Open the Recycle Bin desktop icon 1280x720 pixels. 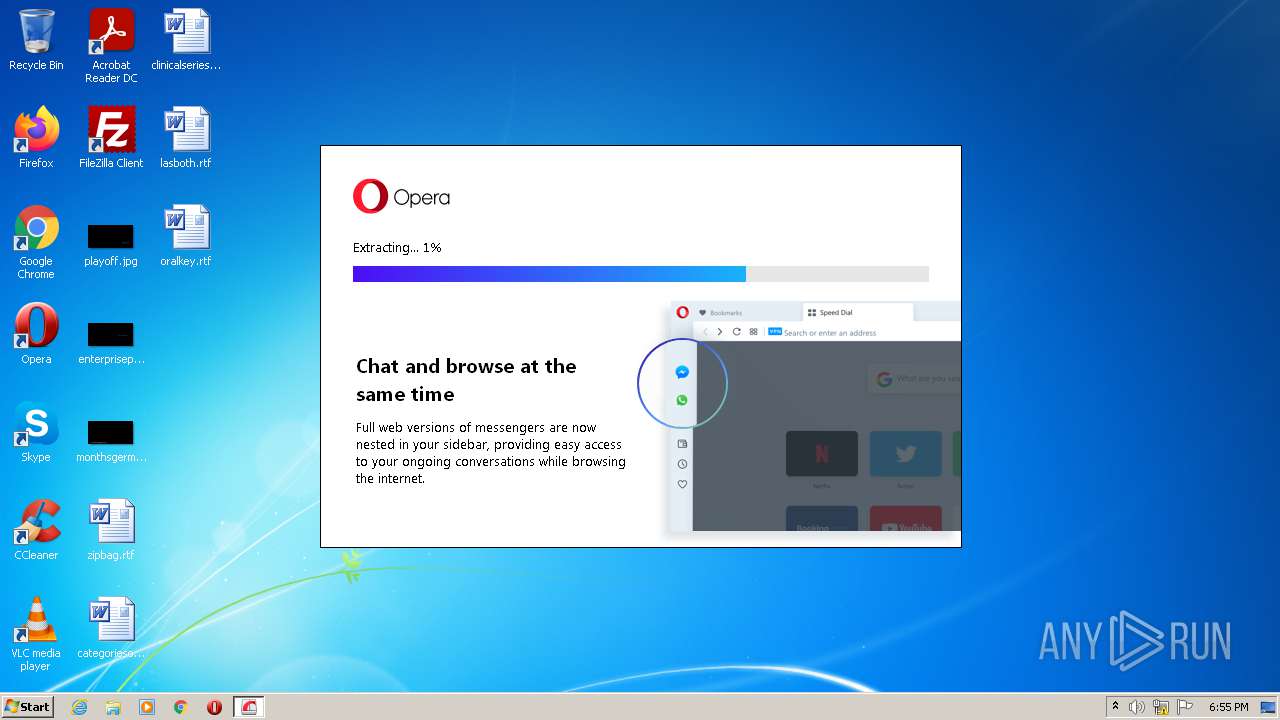36,40
